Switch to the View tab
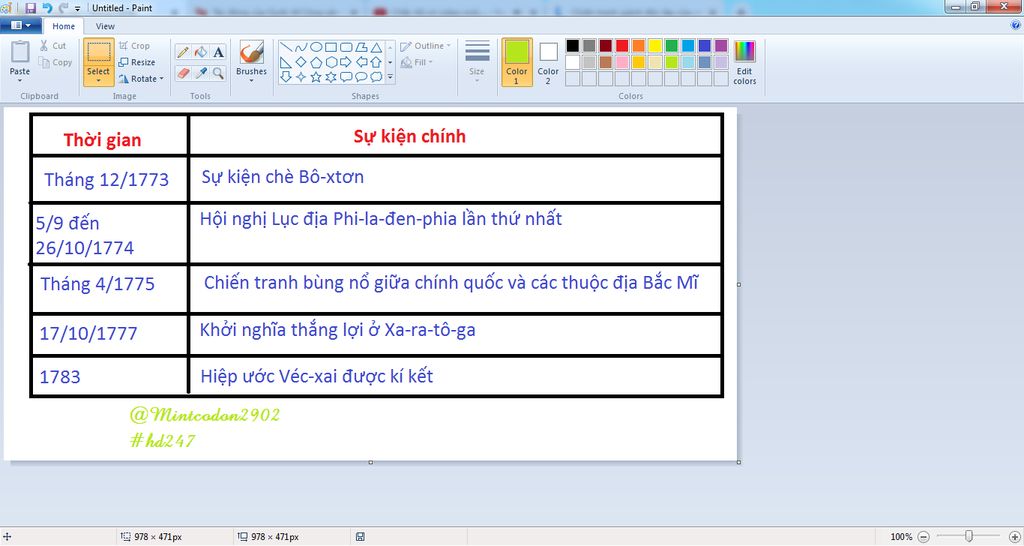Screen dimensions: 1024x546 coord(105,26)
